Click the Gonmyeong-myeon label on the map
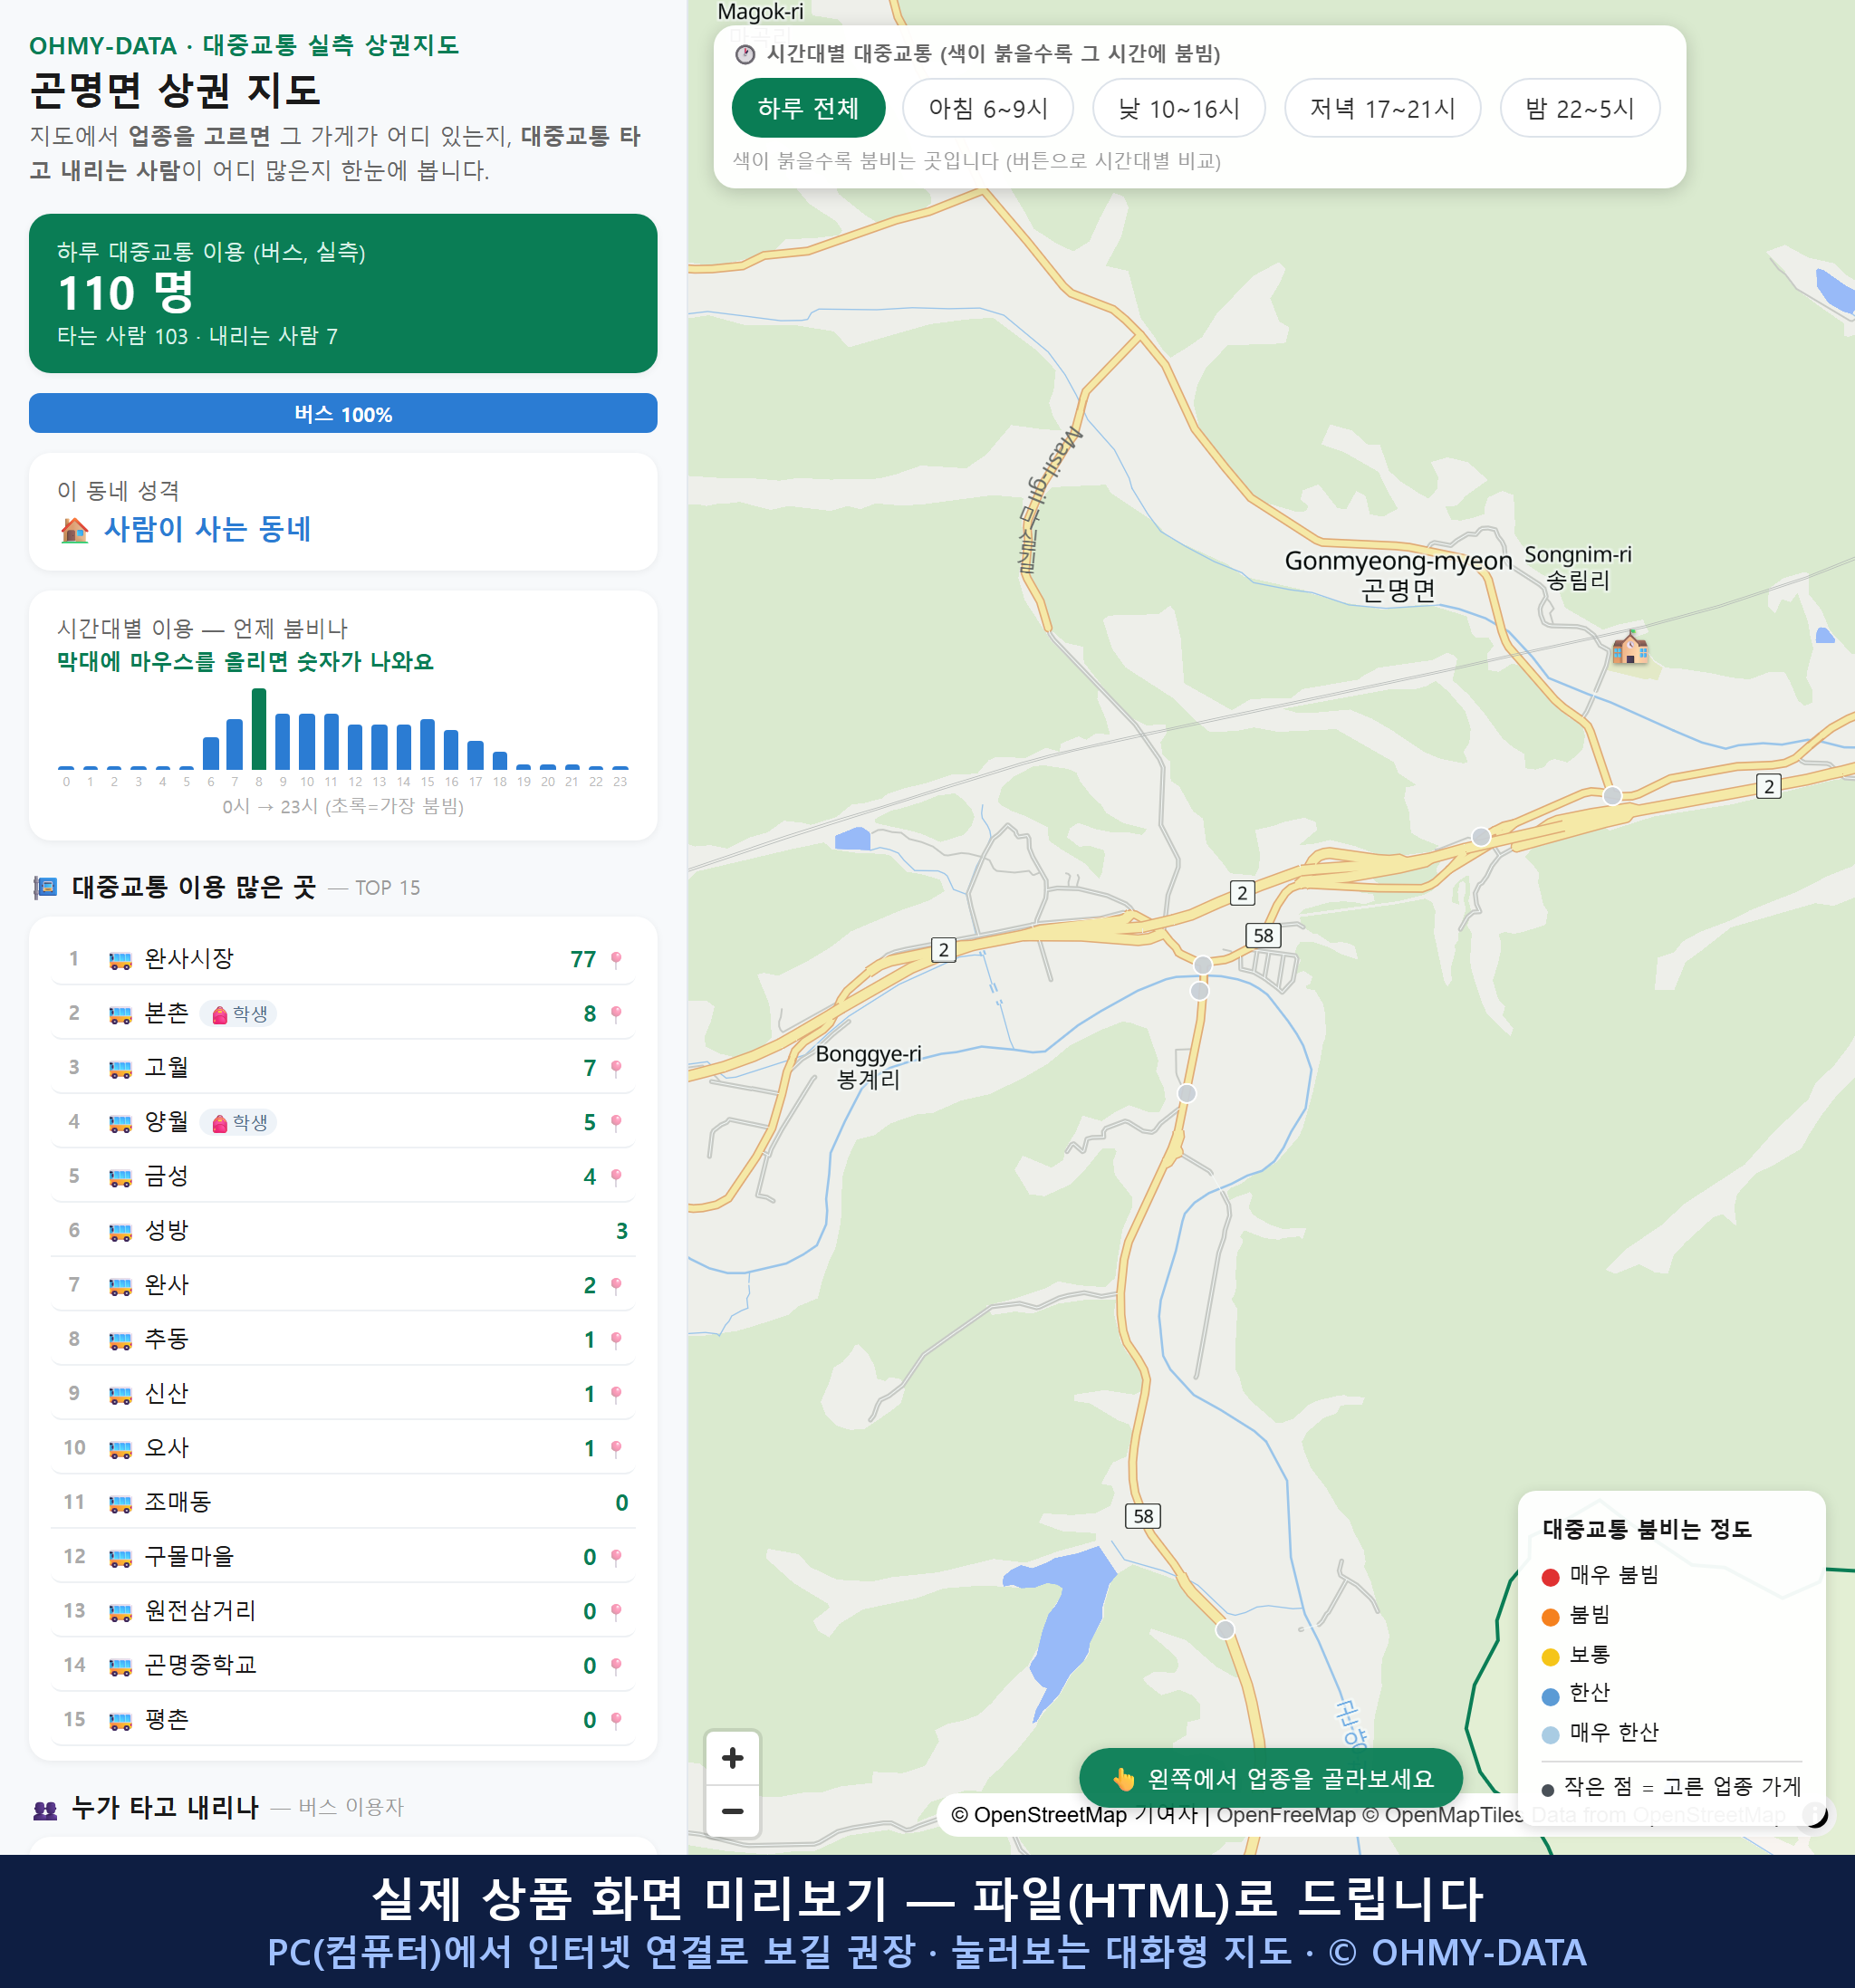Viewport: 1855px width, 1988px height. pos(1398,561)
